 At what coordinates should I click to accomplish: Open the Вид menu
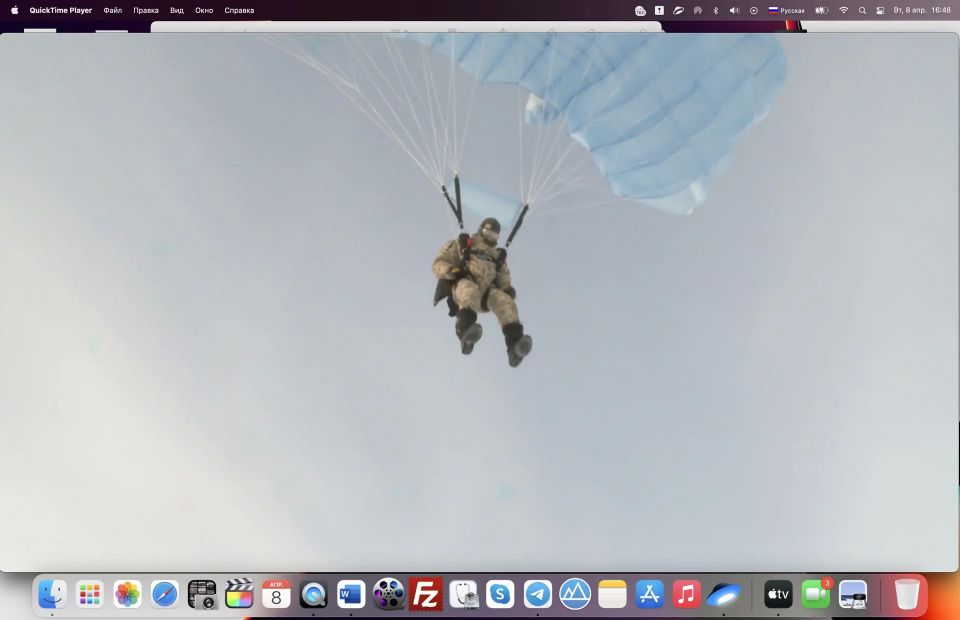pyautogui.click(x=177, y=10)
